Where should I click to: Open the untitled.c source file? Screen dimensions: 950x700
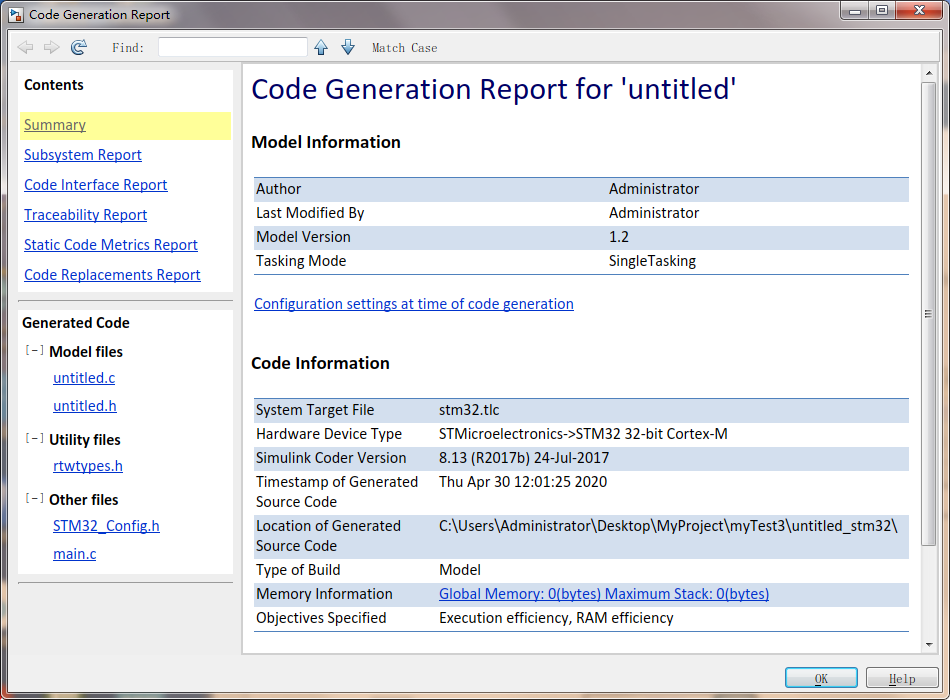84,378
